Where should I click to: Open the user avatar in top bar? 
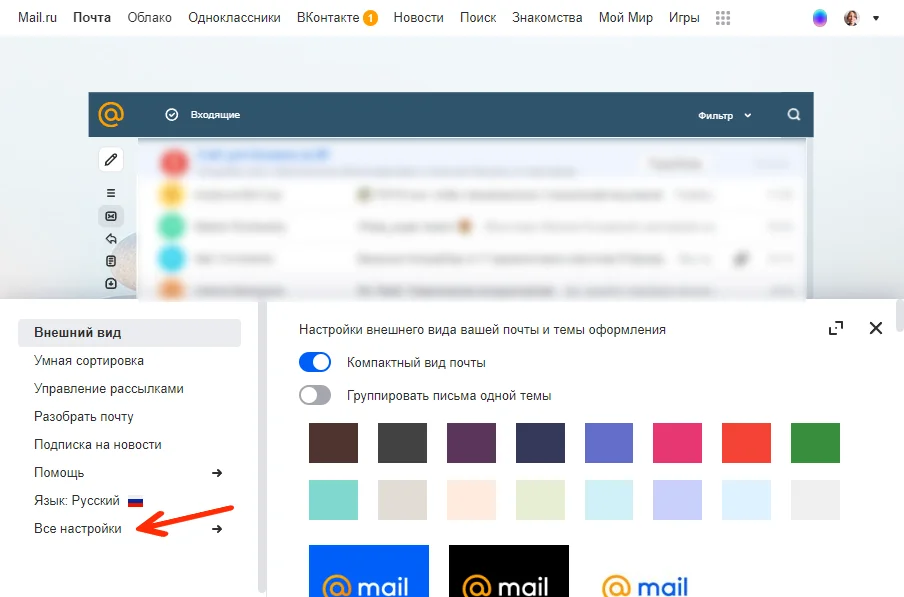852,18
